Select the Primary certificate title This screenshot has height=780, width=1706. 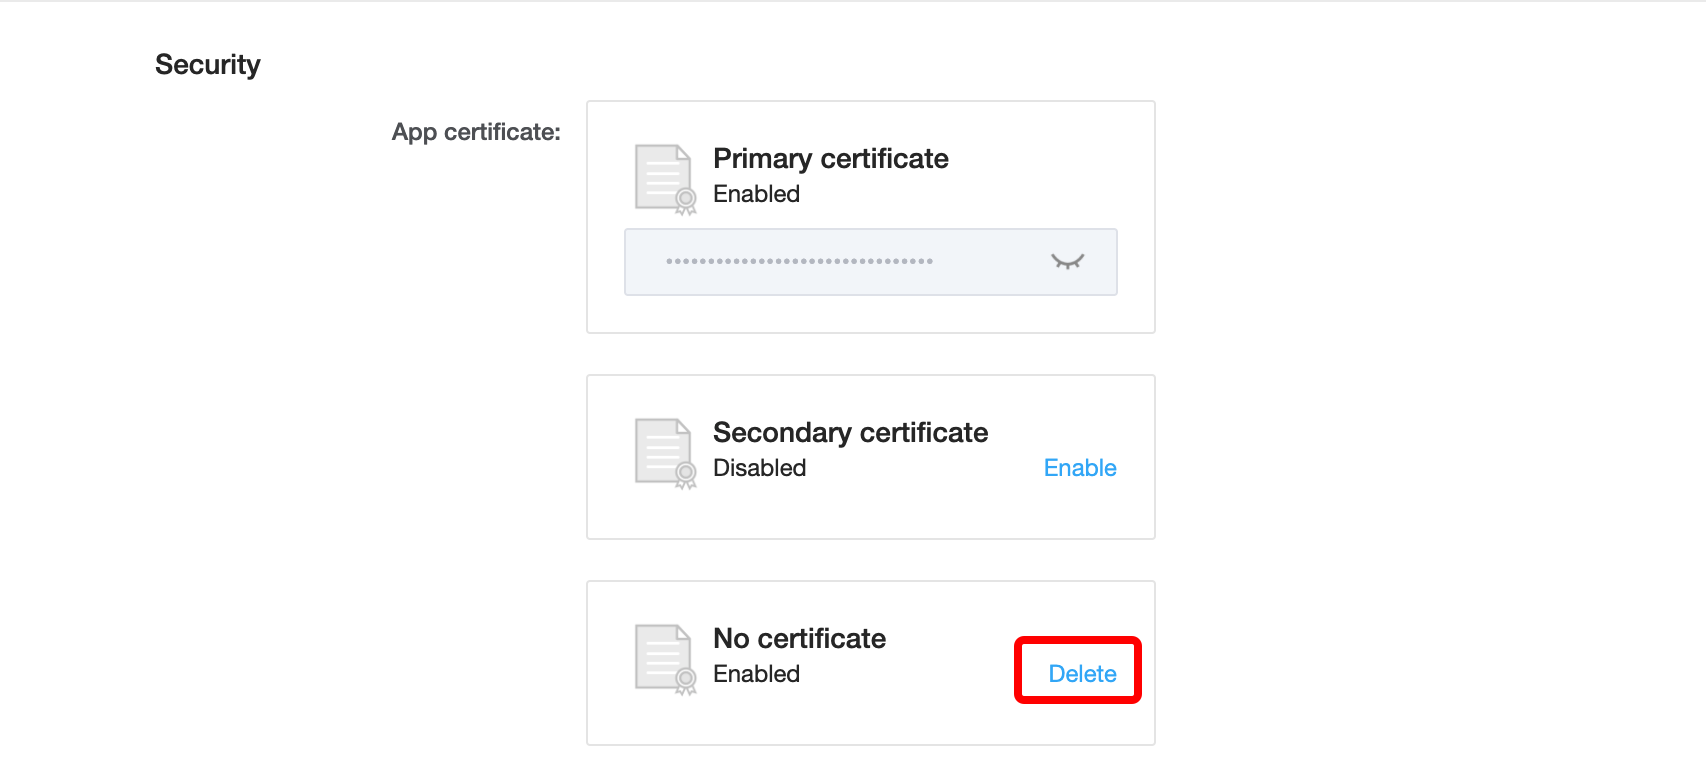coord(831,159)
